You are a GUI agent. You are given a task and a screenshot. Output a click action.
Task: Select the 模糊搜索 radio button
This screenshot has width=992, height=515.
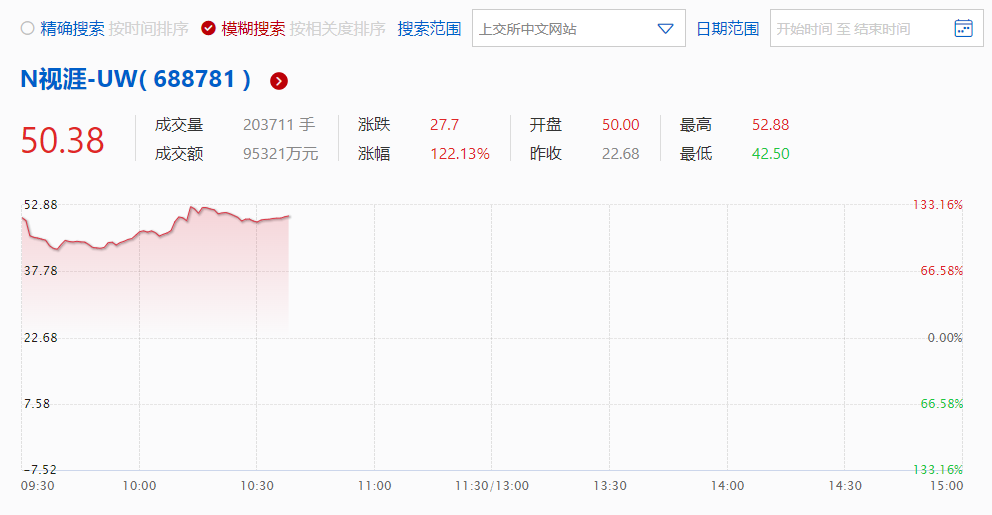point(208,29)
